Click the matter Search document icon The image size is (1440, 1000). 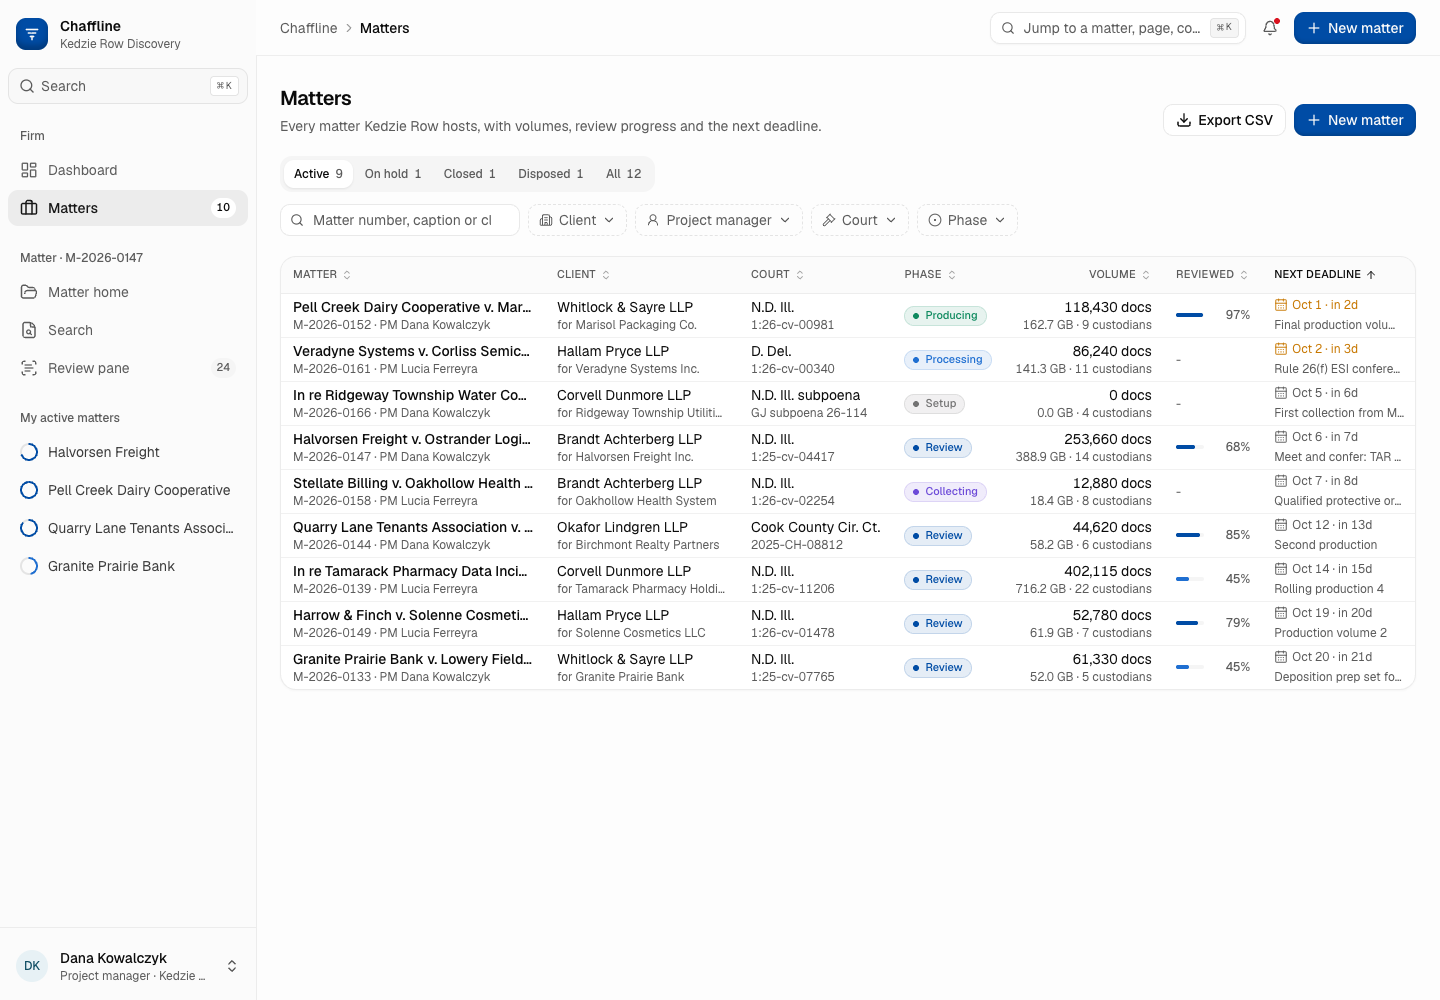point(29,330)
